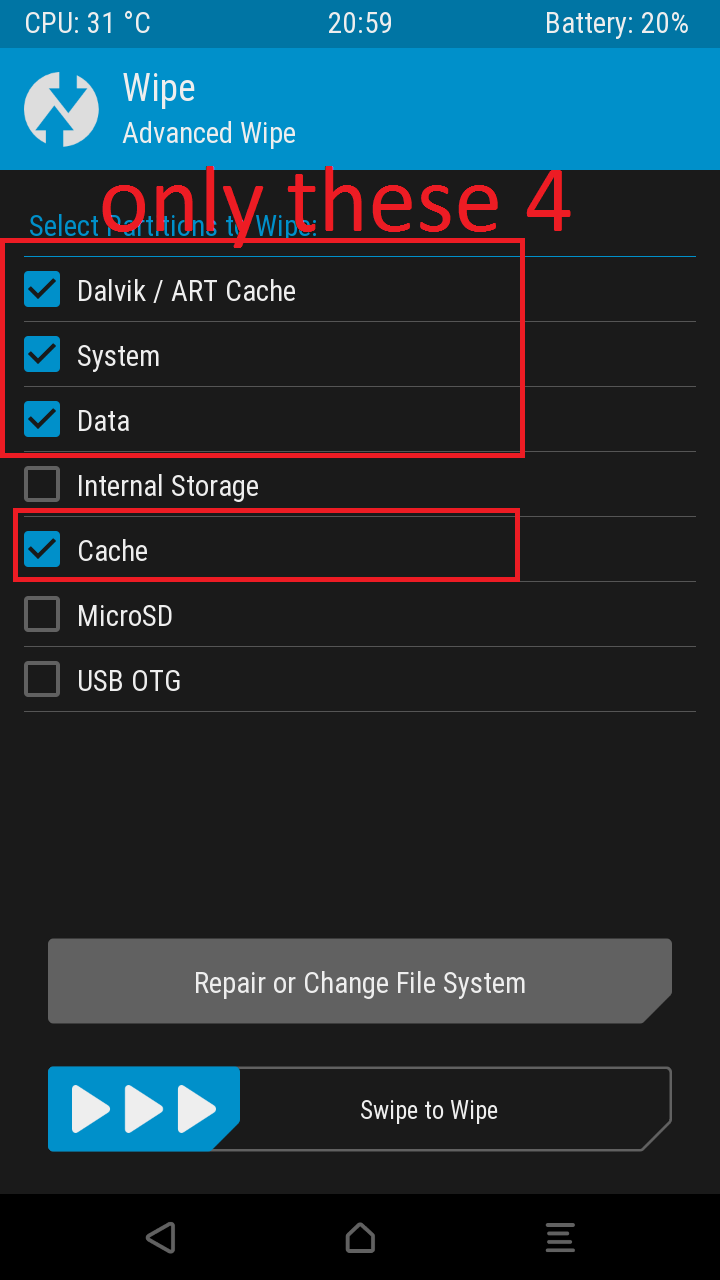Select the MicroSD checkbox
Viewport: 720px width, 1280px height.
pyautogui.click(x=42, y=615)
